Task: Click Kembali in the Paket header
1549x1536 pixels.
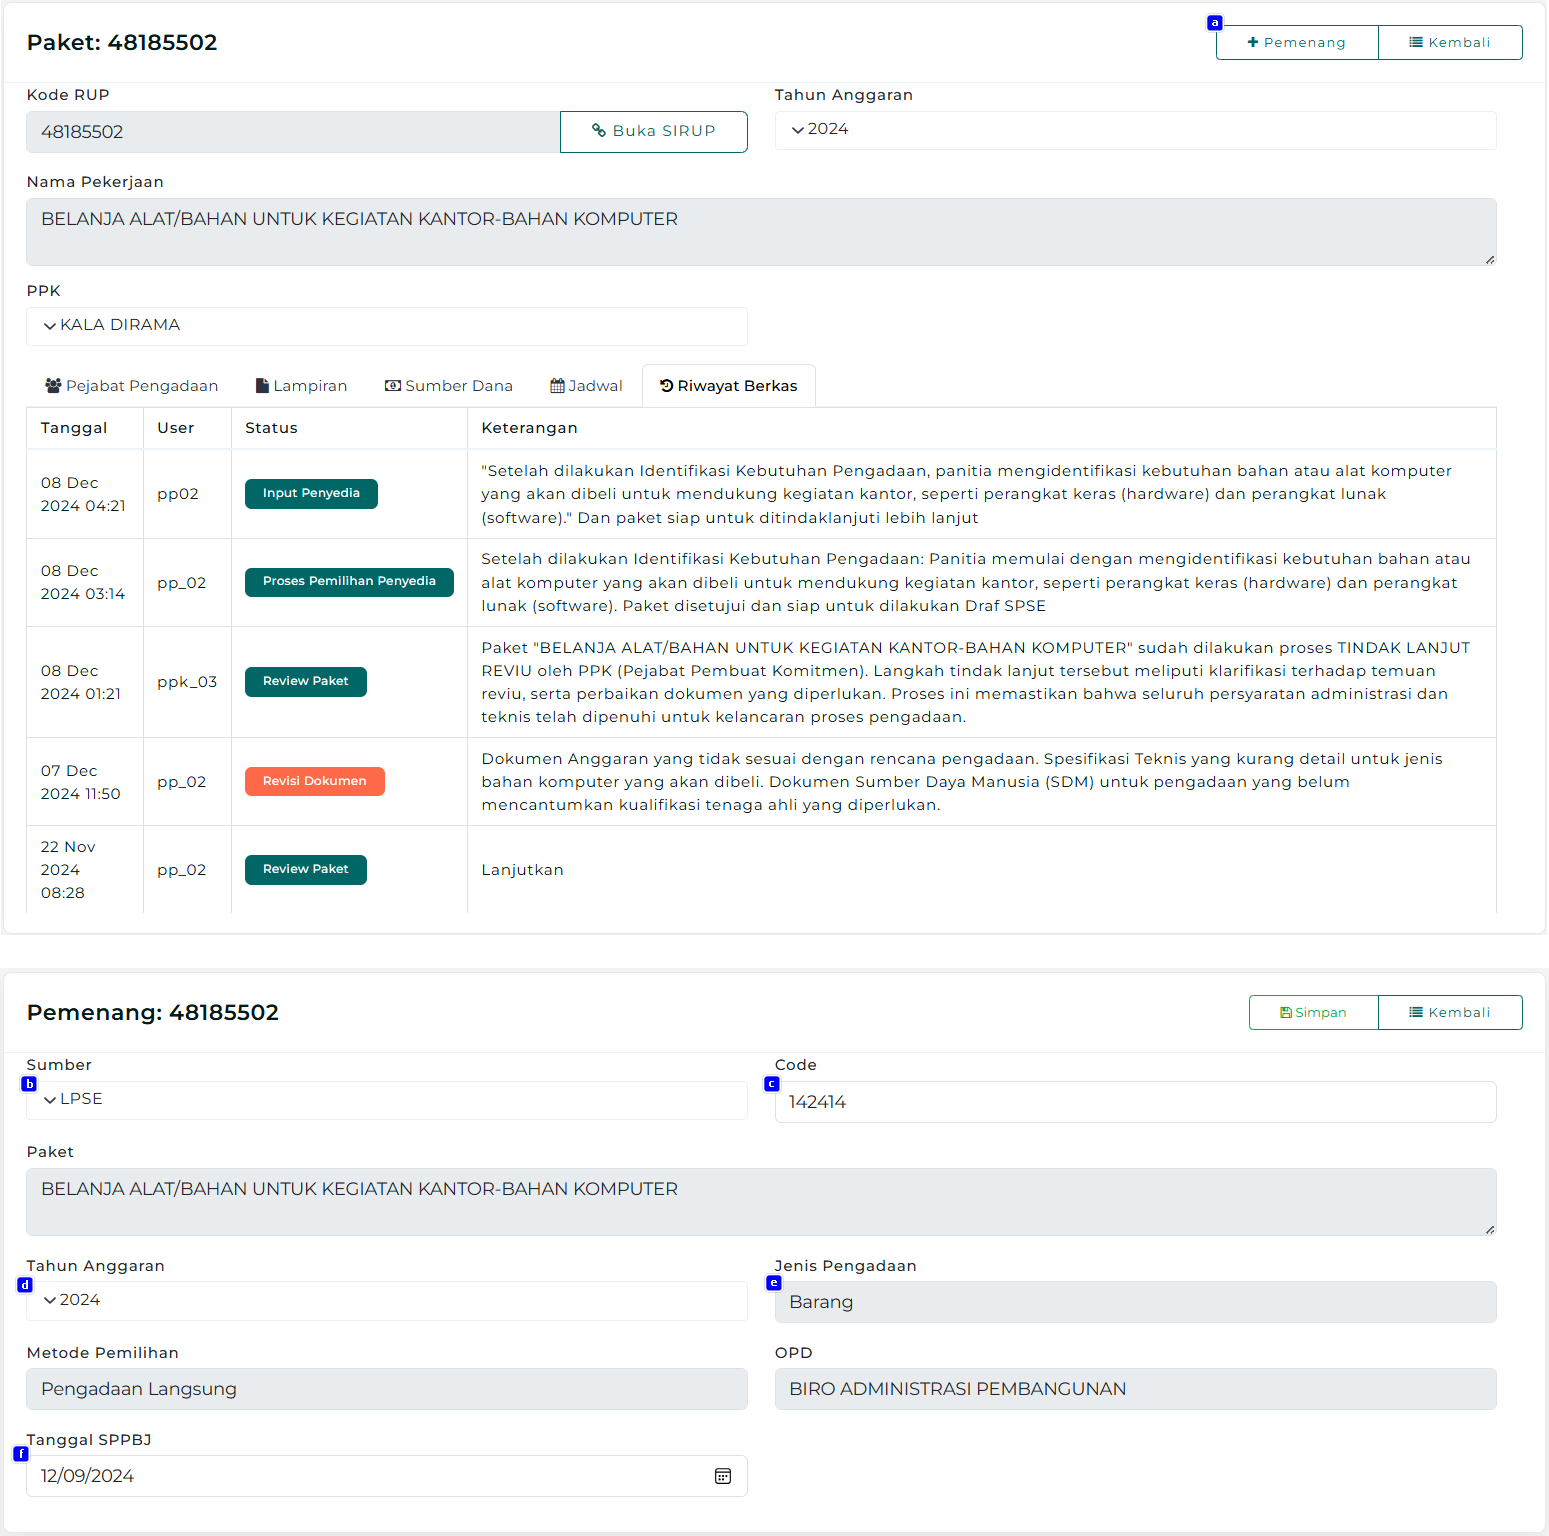Action: coord(1449,43)
